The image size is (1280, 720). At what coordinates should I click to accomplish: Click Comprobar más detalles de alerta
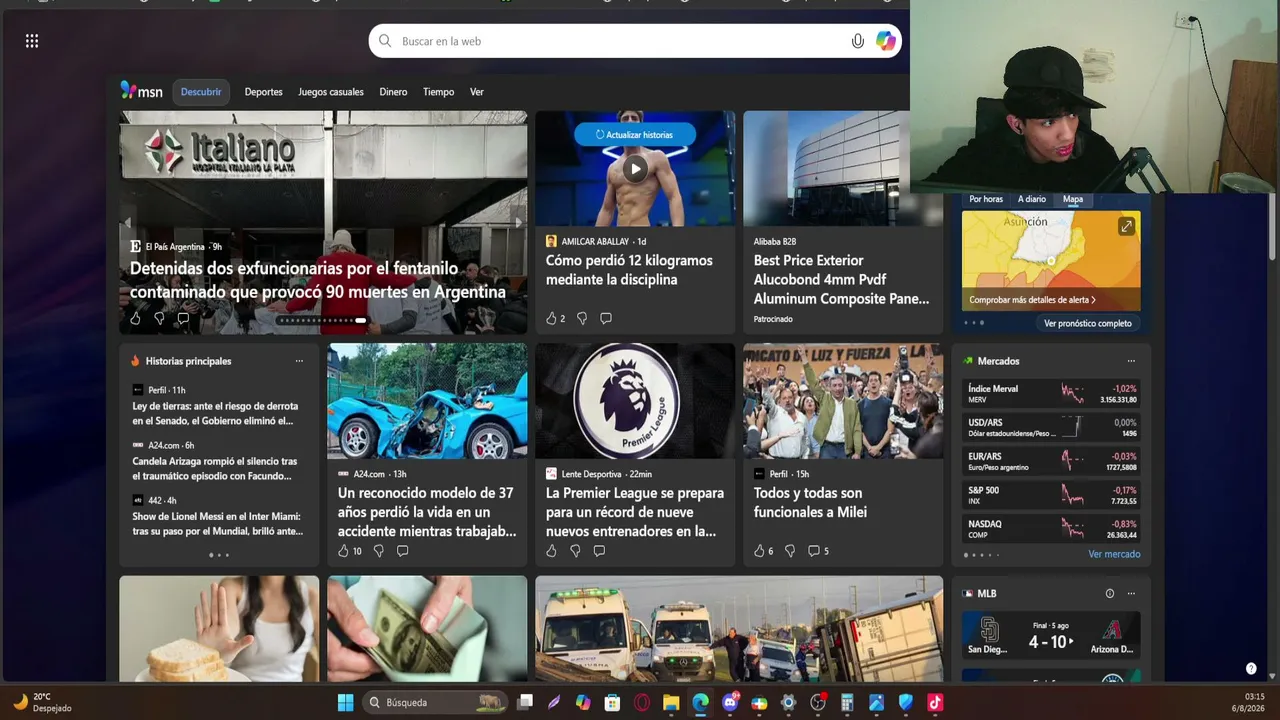point(1032,300)
